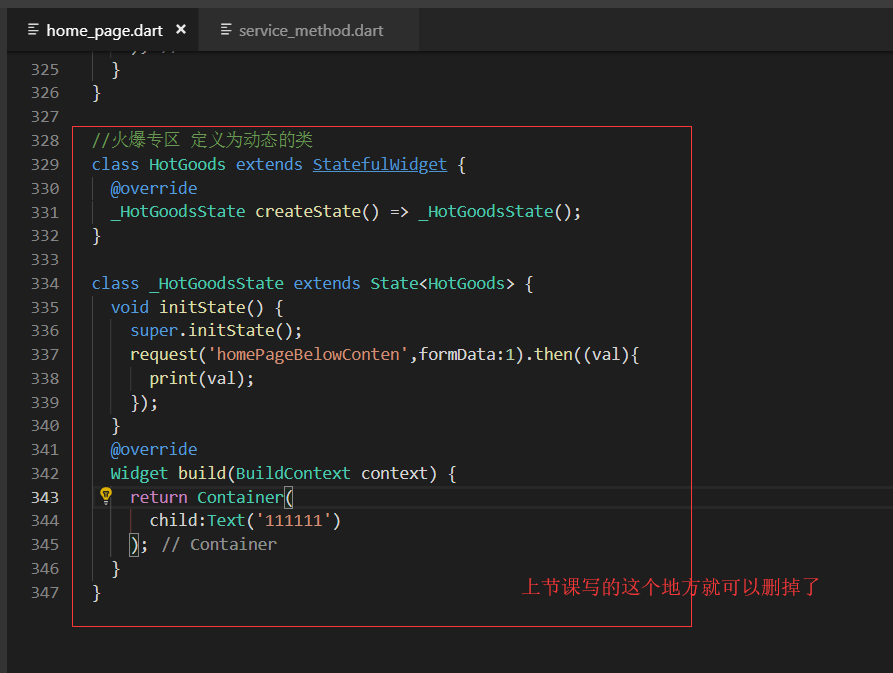
Task: Click the 'homePageBelowConten' string
Action: pyautogui.click(x=308, y=355)
